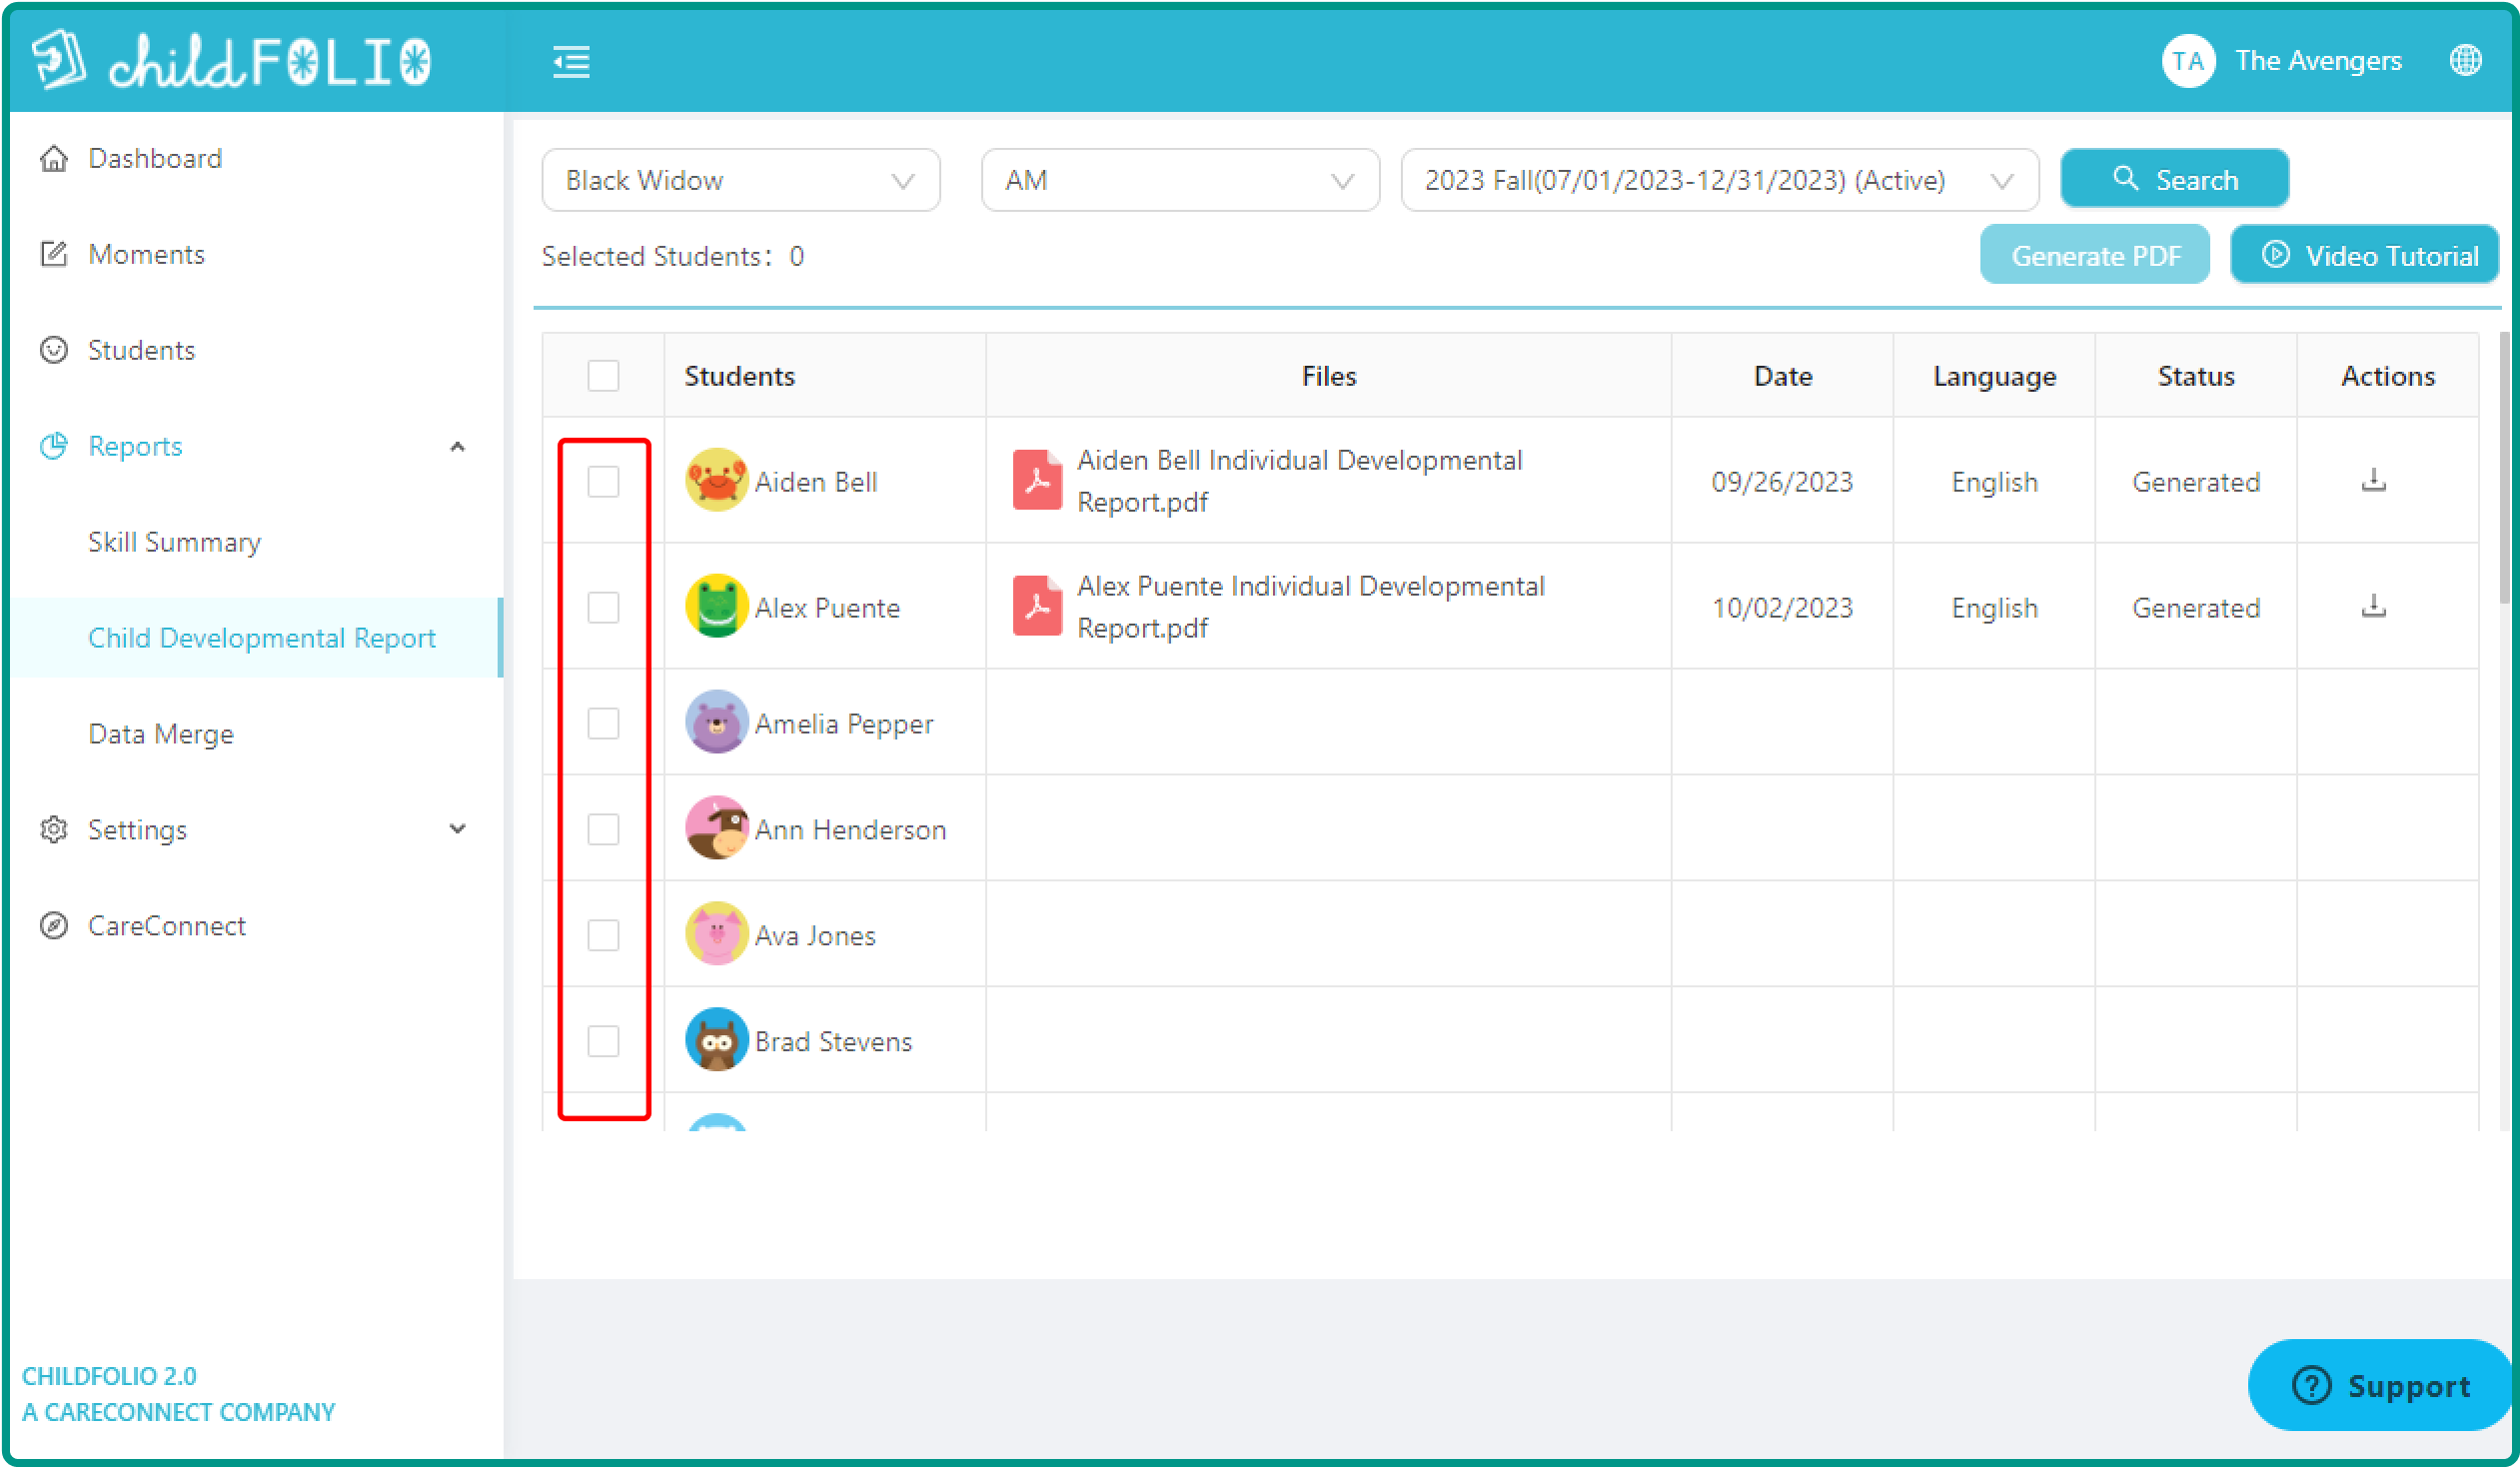2520x1467 pixels.
Task: Select Child Developmental Report
Action: click(x=262, y=638)
